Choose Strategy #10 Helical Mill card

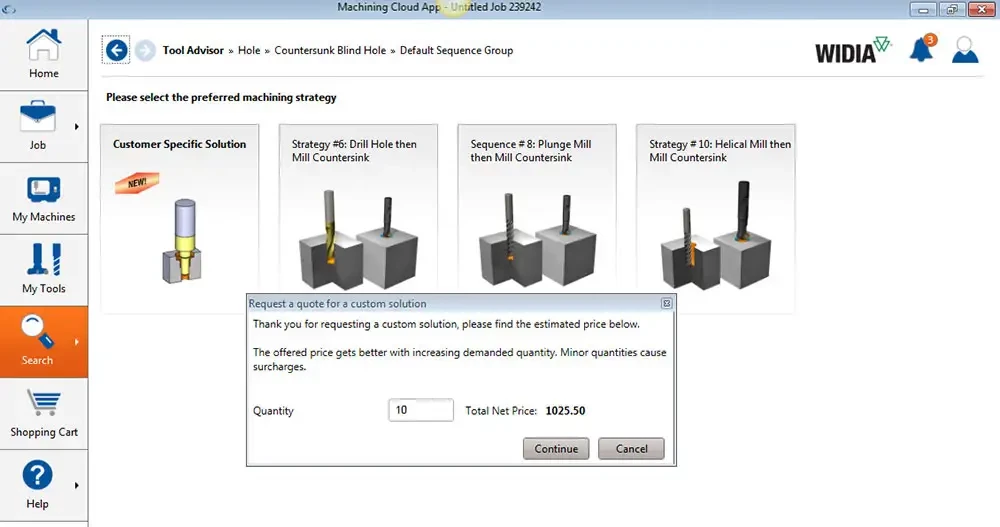point(716,211)
